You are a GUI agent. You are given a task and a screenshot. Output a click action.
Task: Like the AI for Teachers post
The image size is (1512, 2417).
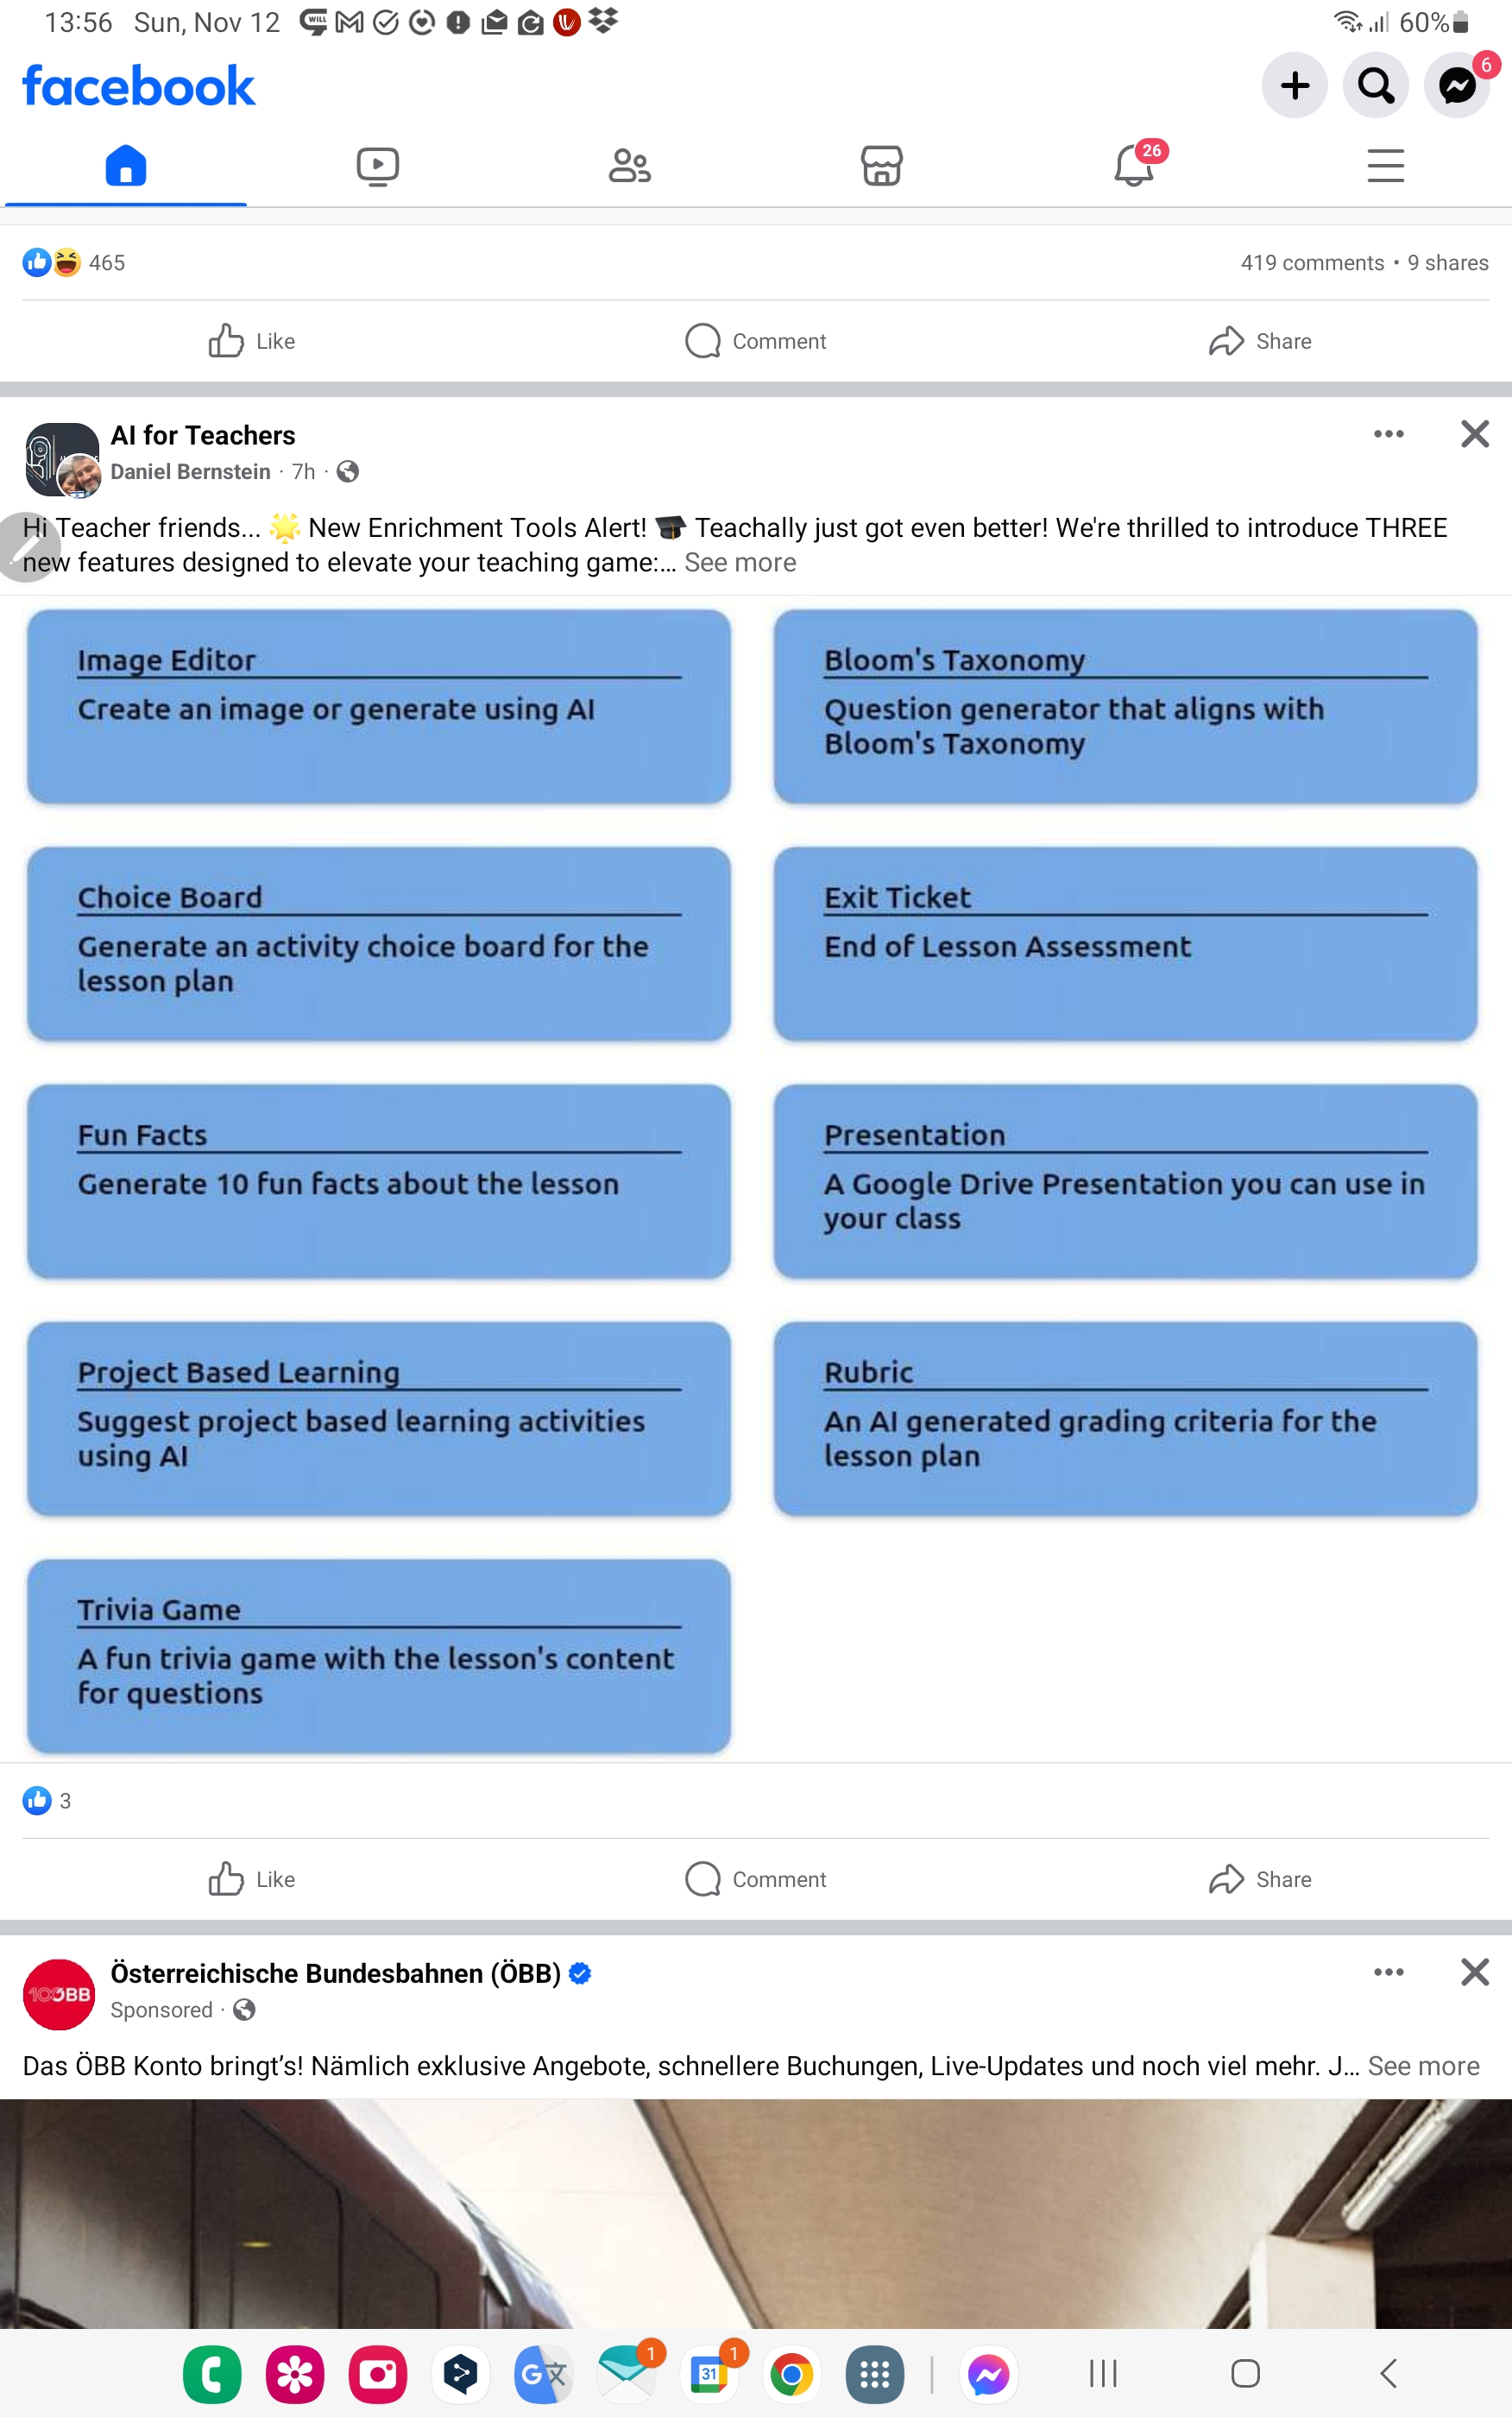(252, 1879)
